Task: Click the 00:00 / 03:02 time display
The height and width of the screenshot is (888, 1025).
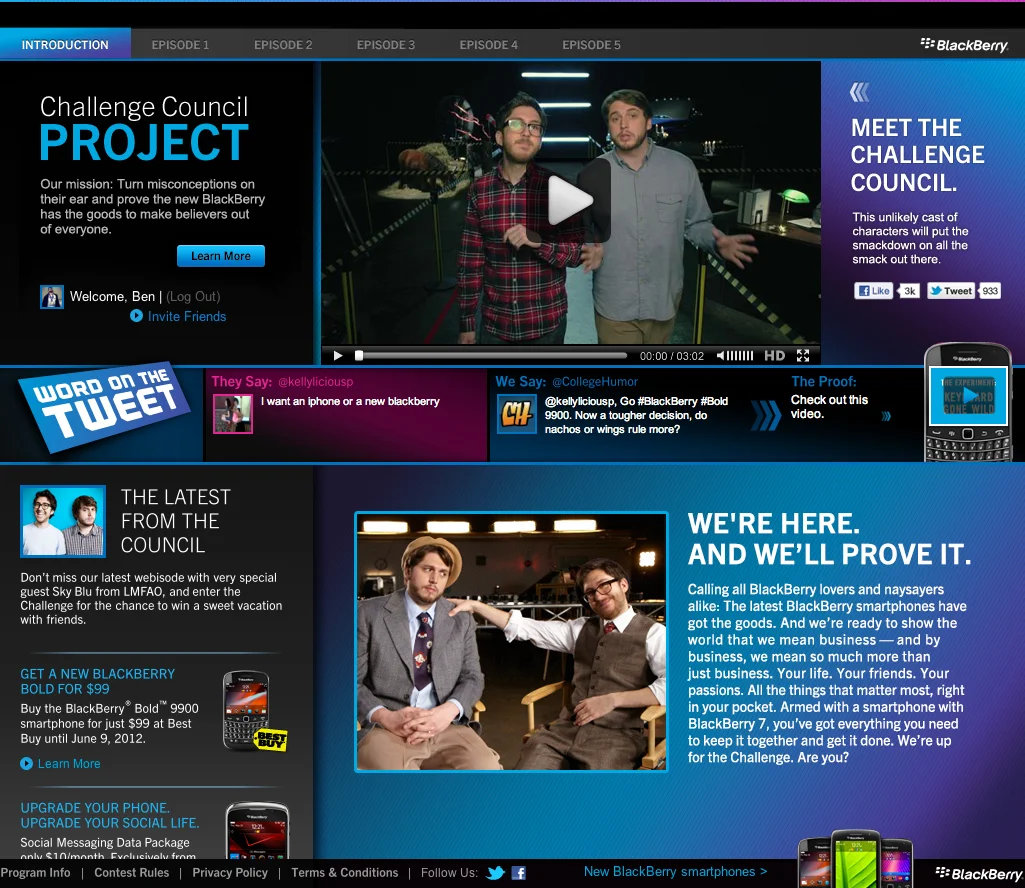Action: point(672,356)
